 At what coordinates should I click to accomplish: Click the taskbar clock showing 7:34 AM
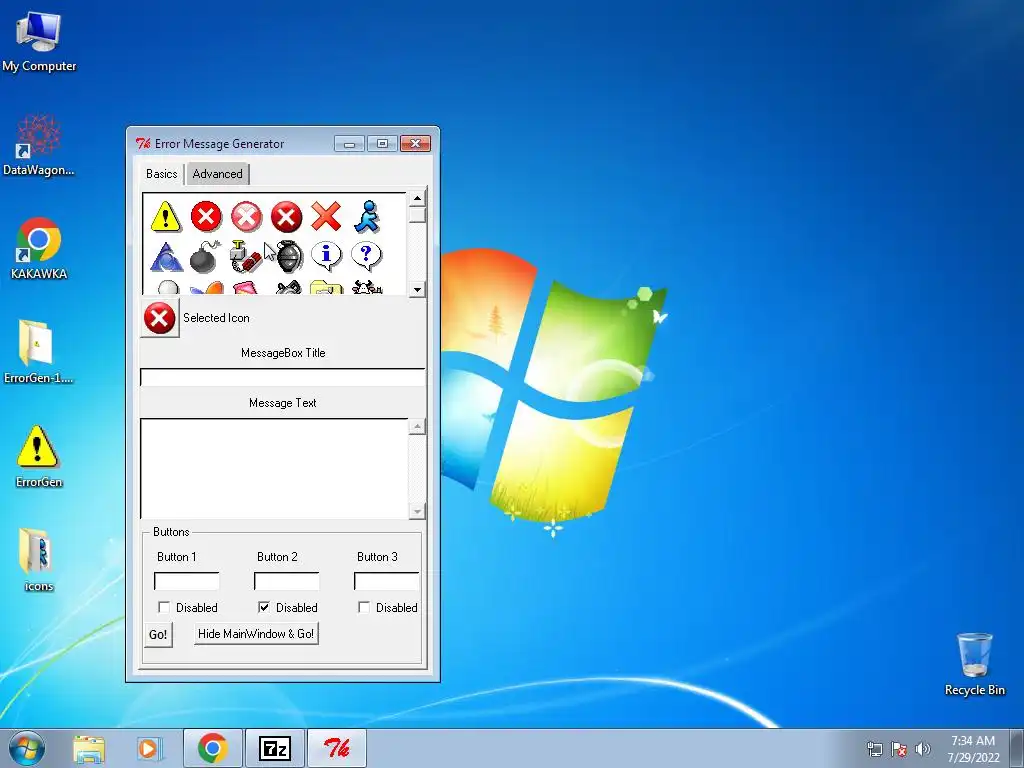973,749
